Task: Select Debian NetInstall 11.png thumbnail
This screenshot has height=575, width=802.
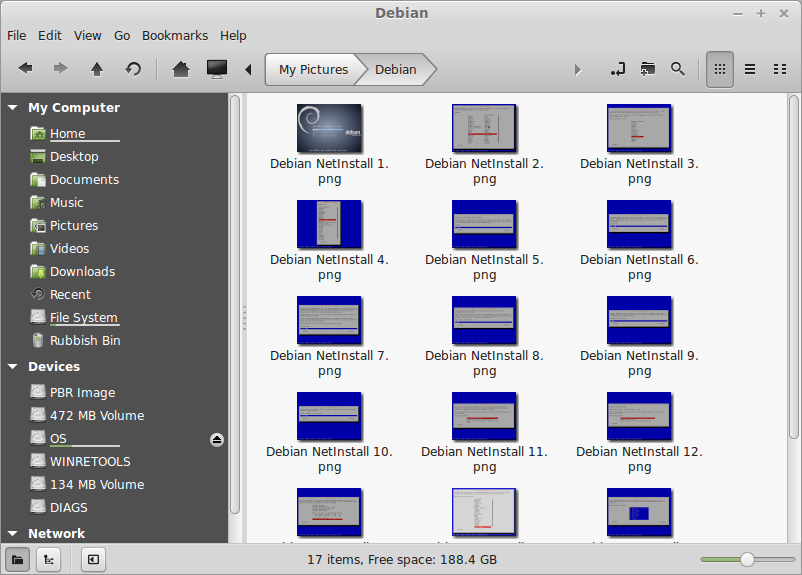Action: coord(484,416)
